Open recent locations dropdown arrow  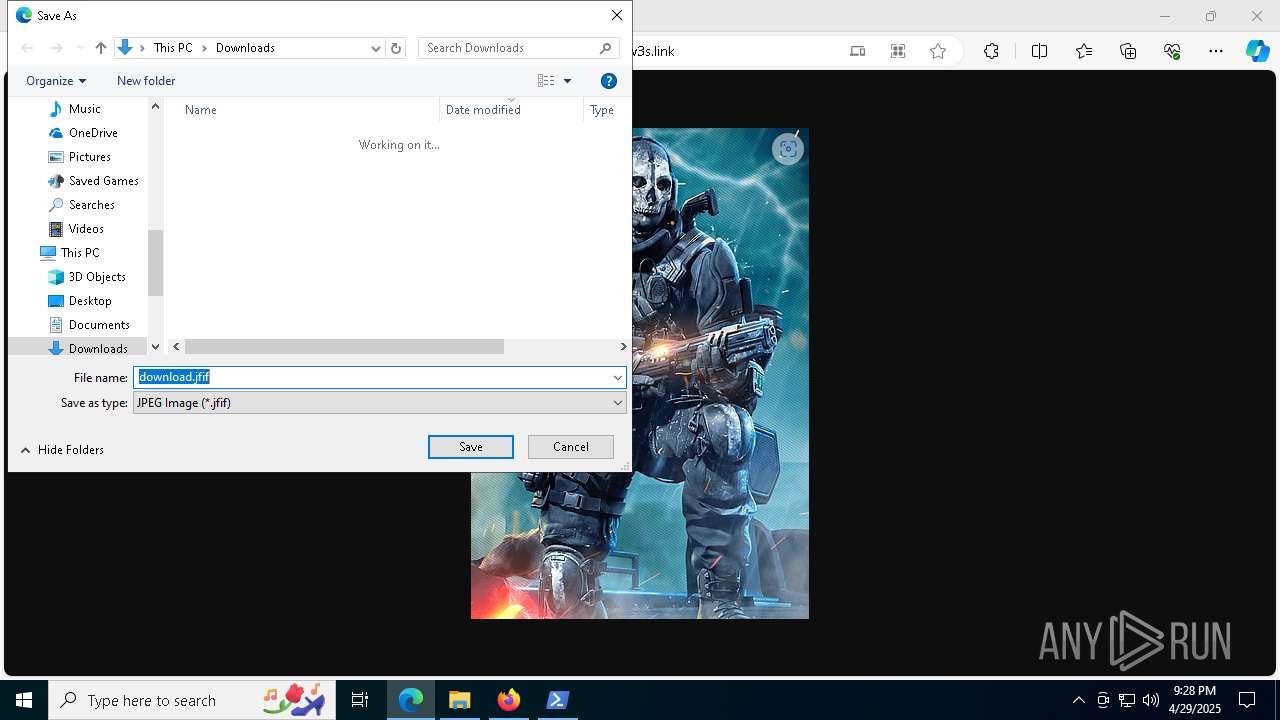(80, 48)
